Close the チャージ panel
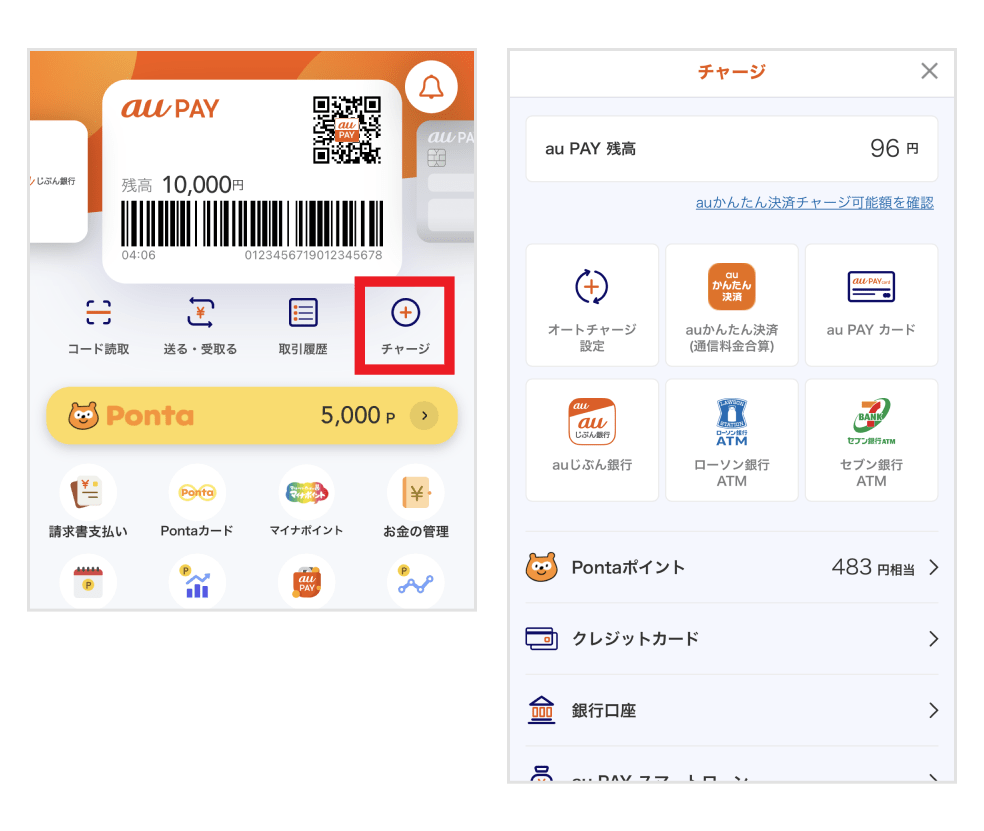 929,71
